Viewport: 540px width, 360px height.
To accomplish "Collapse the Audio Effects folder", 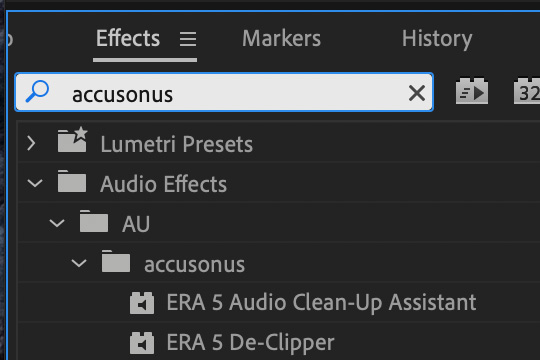I will (x=35, y=183).
